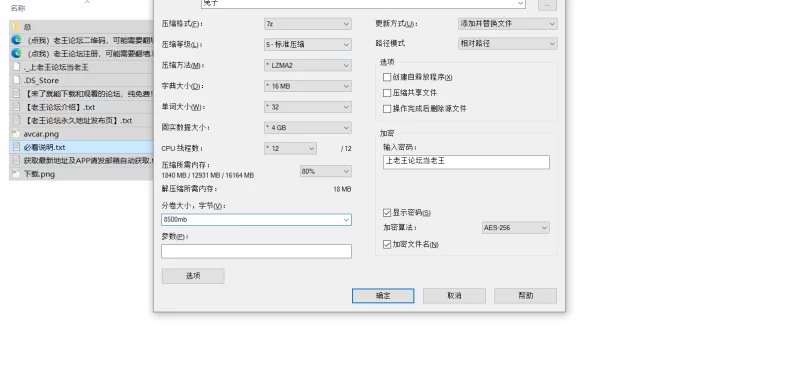Select the file 必看说明.txt

(44, 147)
